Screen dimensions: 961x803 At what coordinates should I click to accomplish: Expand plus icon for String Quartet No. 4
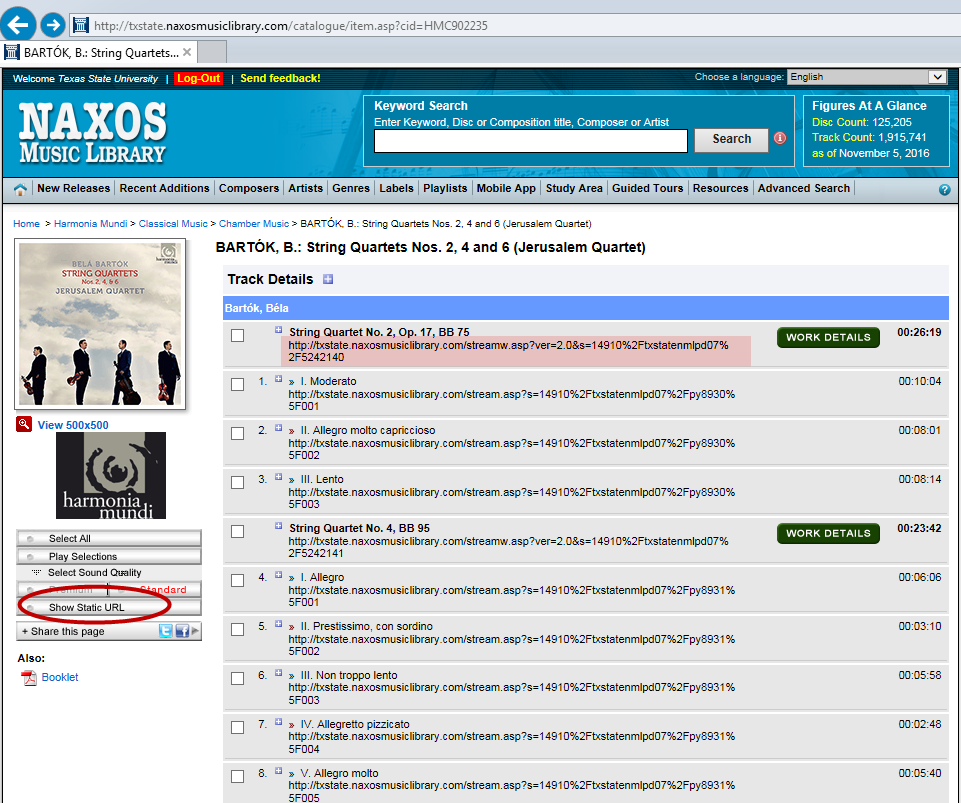[x=278, y=526]
